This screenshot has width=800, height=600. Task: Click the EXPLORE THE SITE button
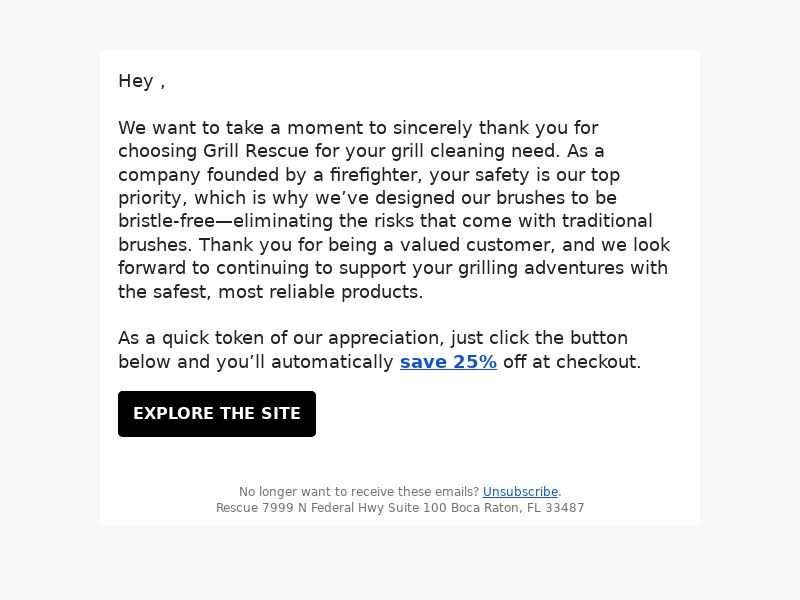217,414
